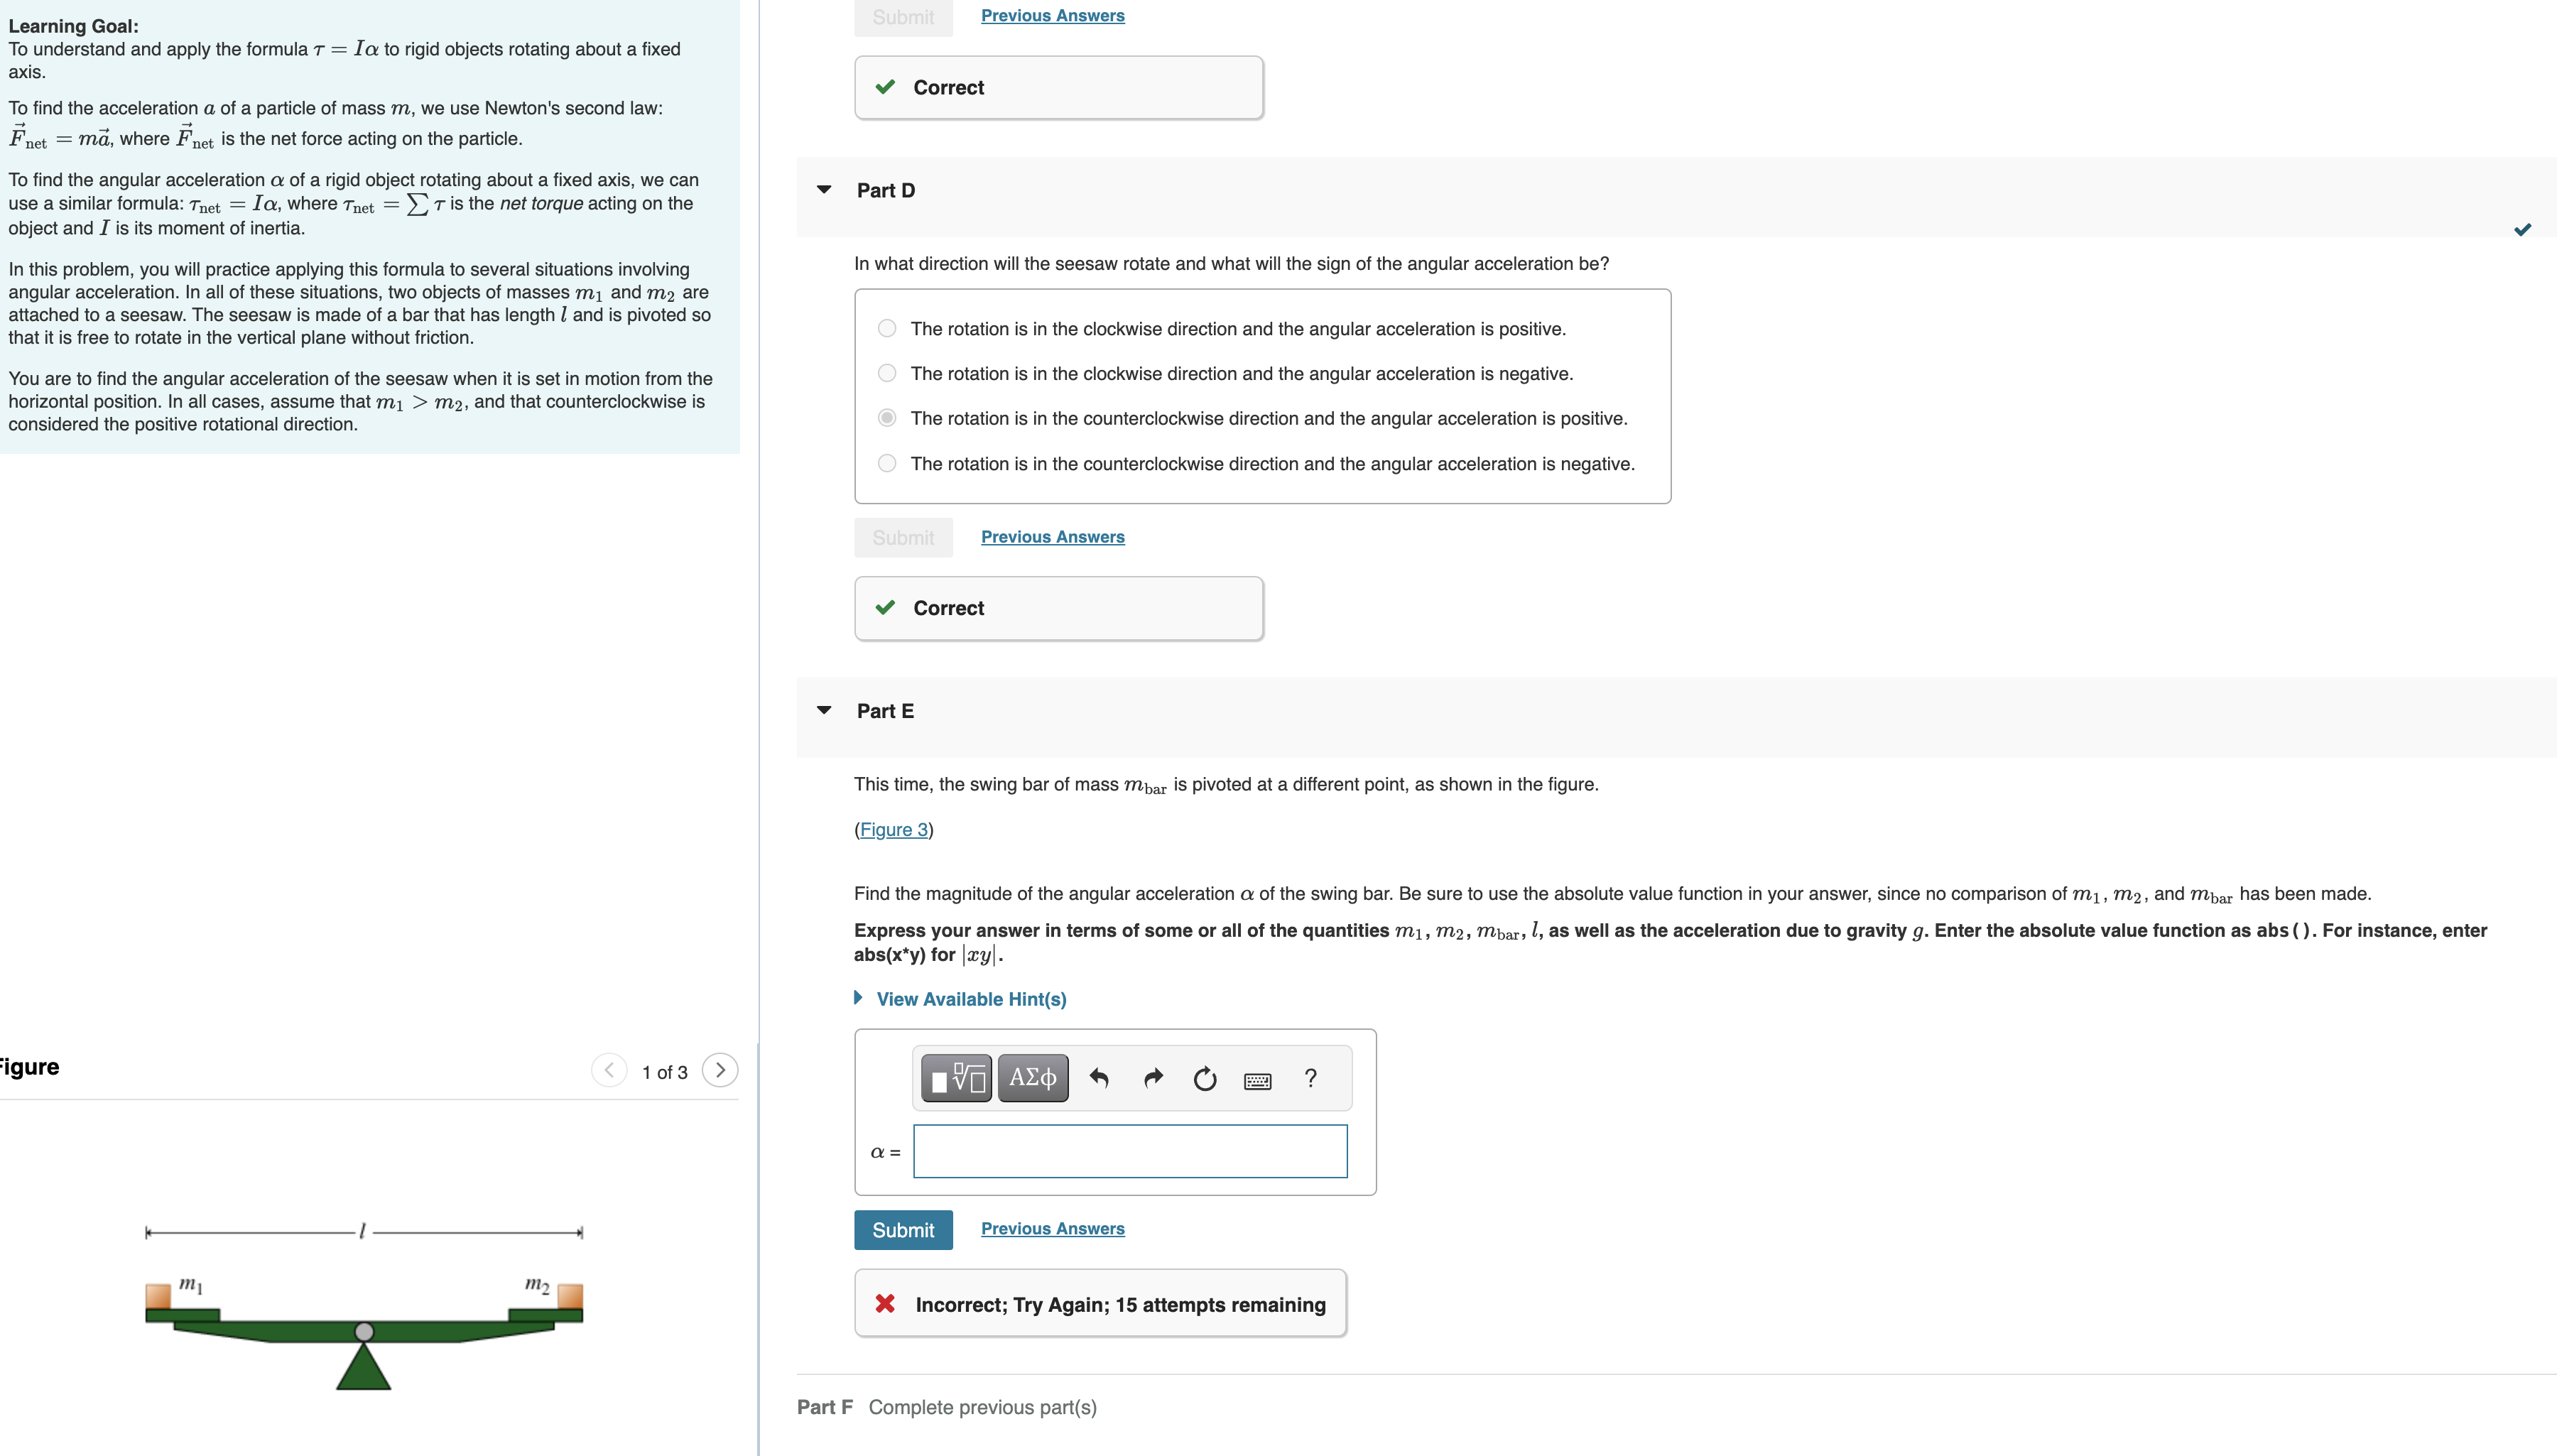Click the question mark help icon

1310,1079
